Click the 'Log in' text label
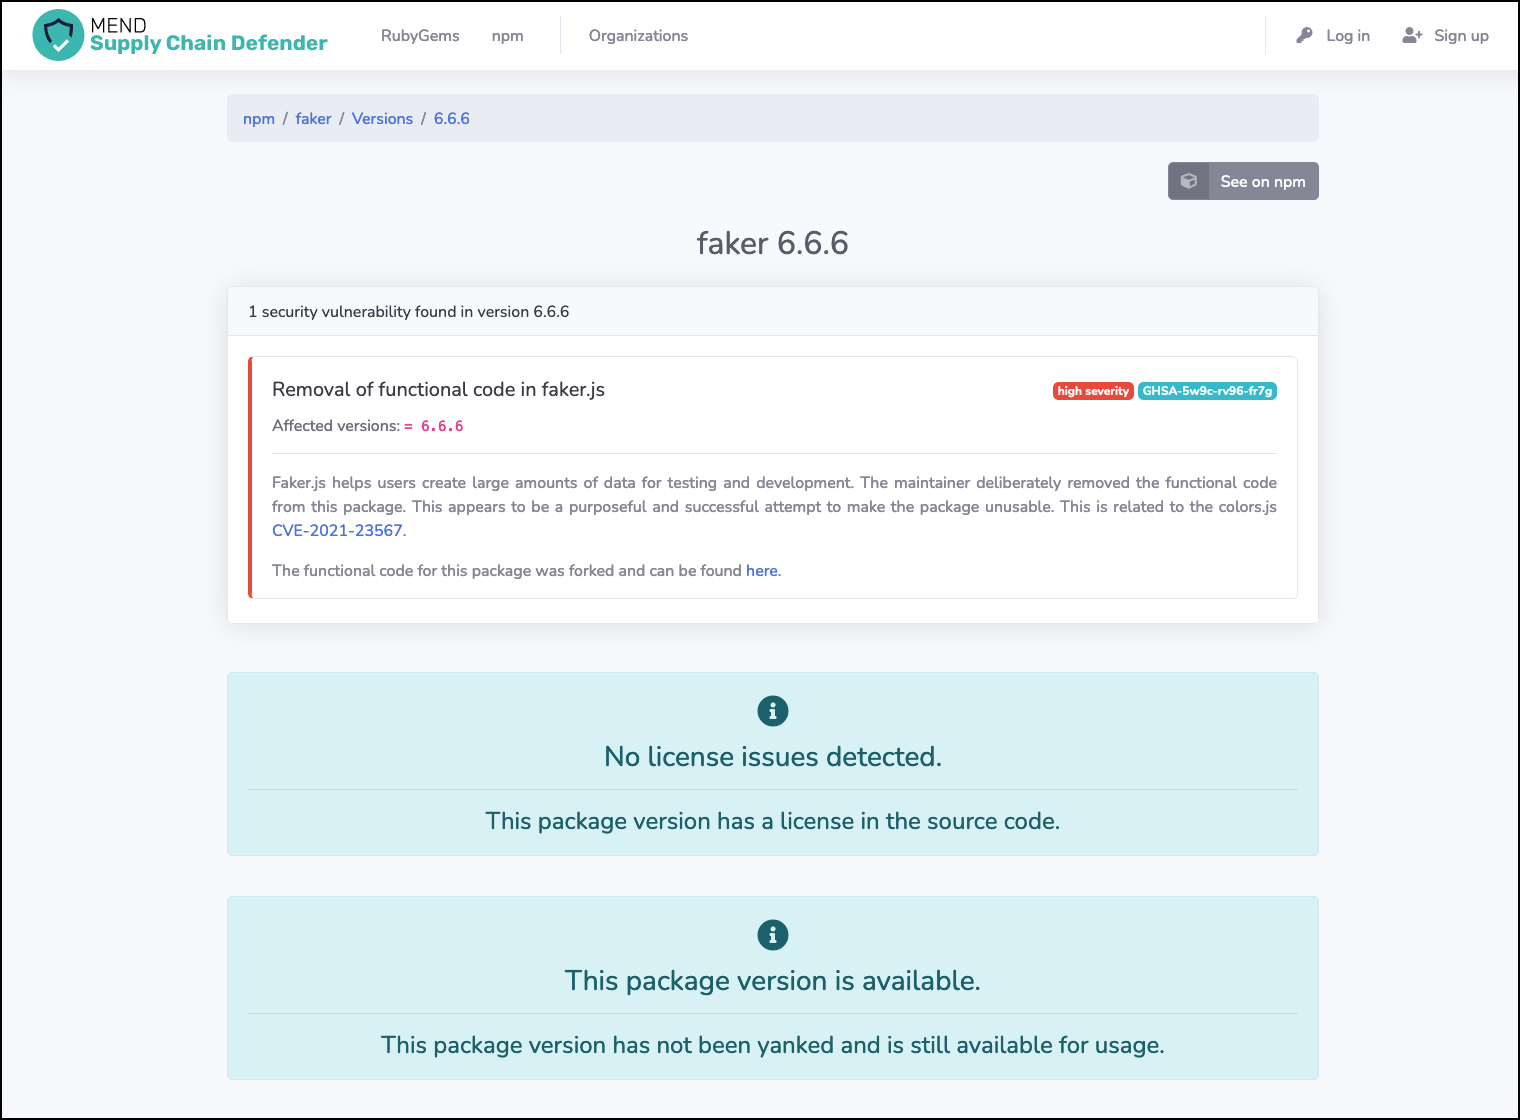The image size is (1520, 1120). click(1347, 35)
